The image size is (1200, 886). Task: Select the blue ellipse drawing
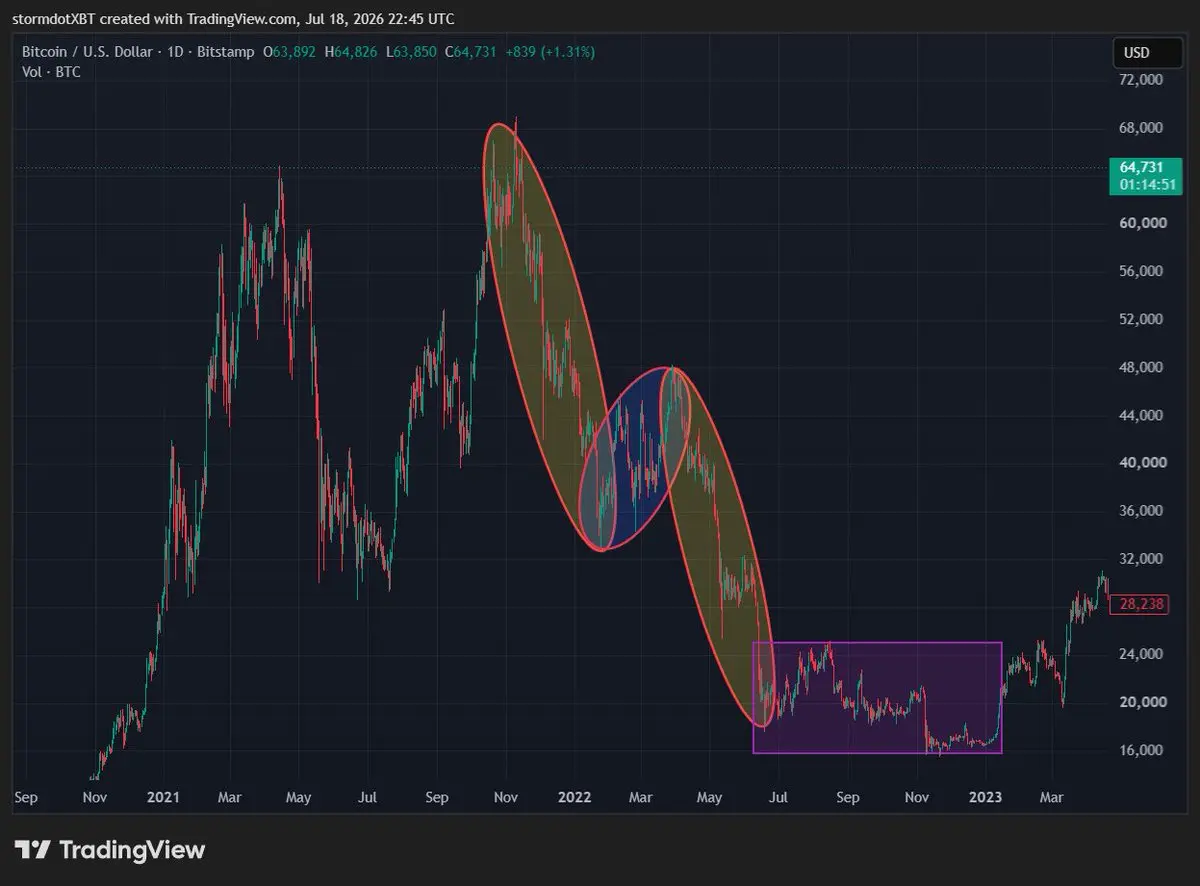pos(637,459)
